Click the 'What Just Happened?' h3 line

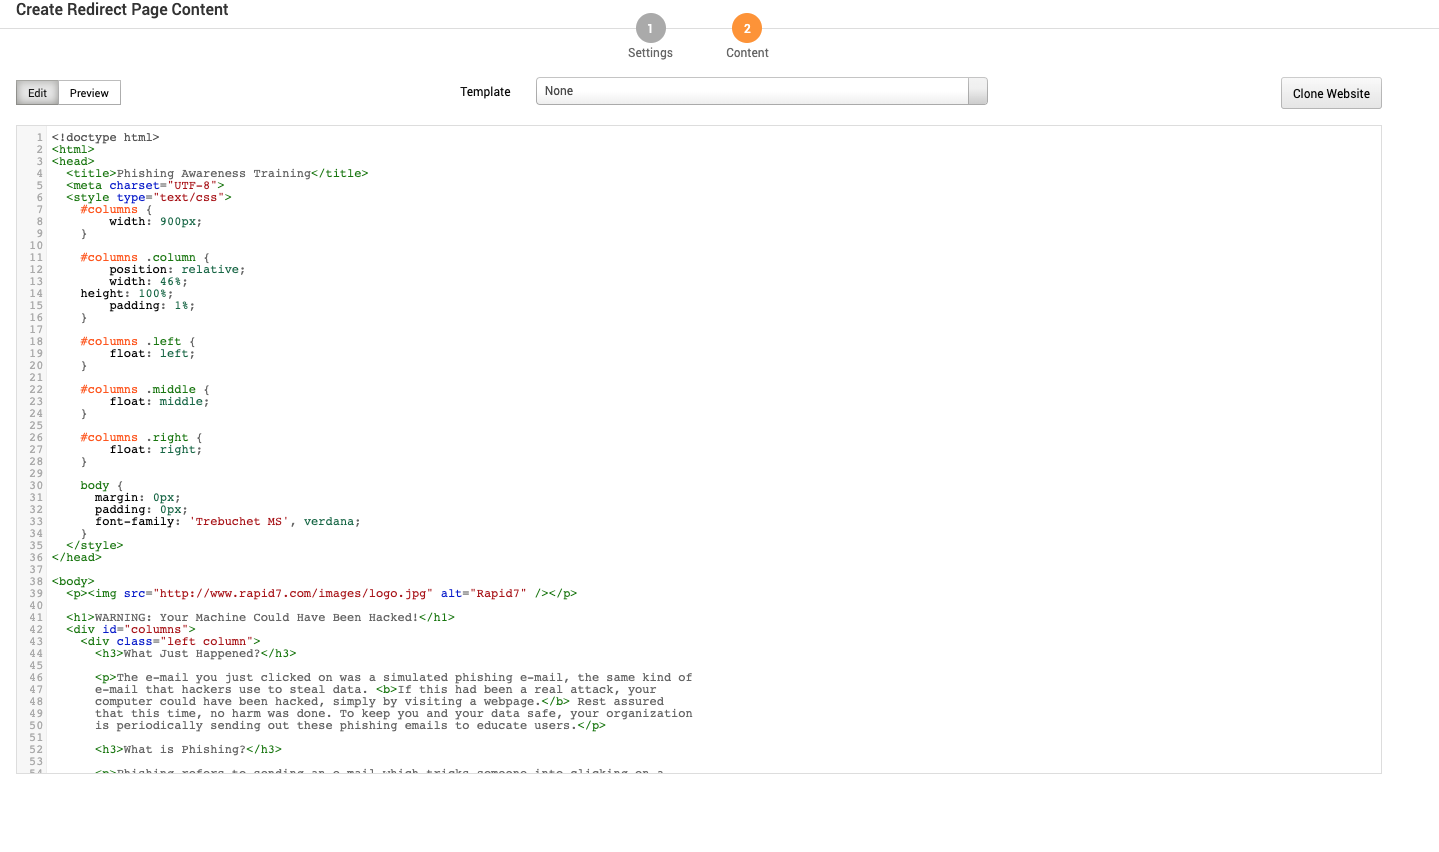pos(195,654)
